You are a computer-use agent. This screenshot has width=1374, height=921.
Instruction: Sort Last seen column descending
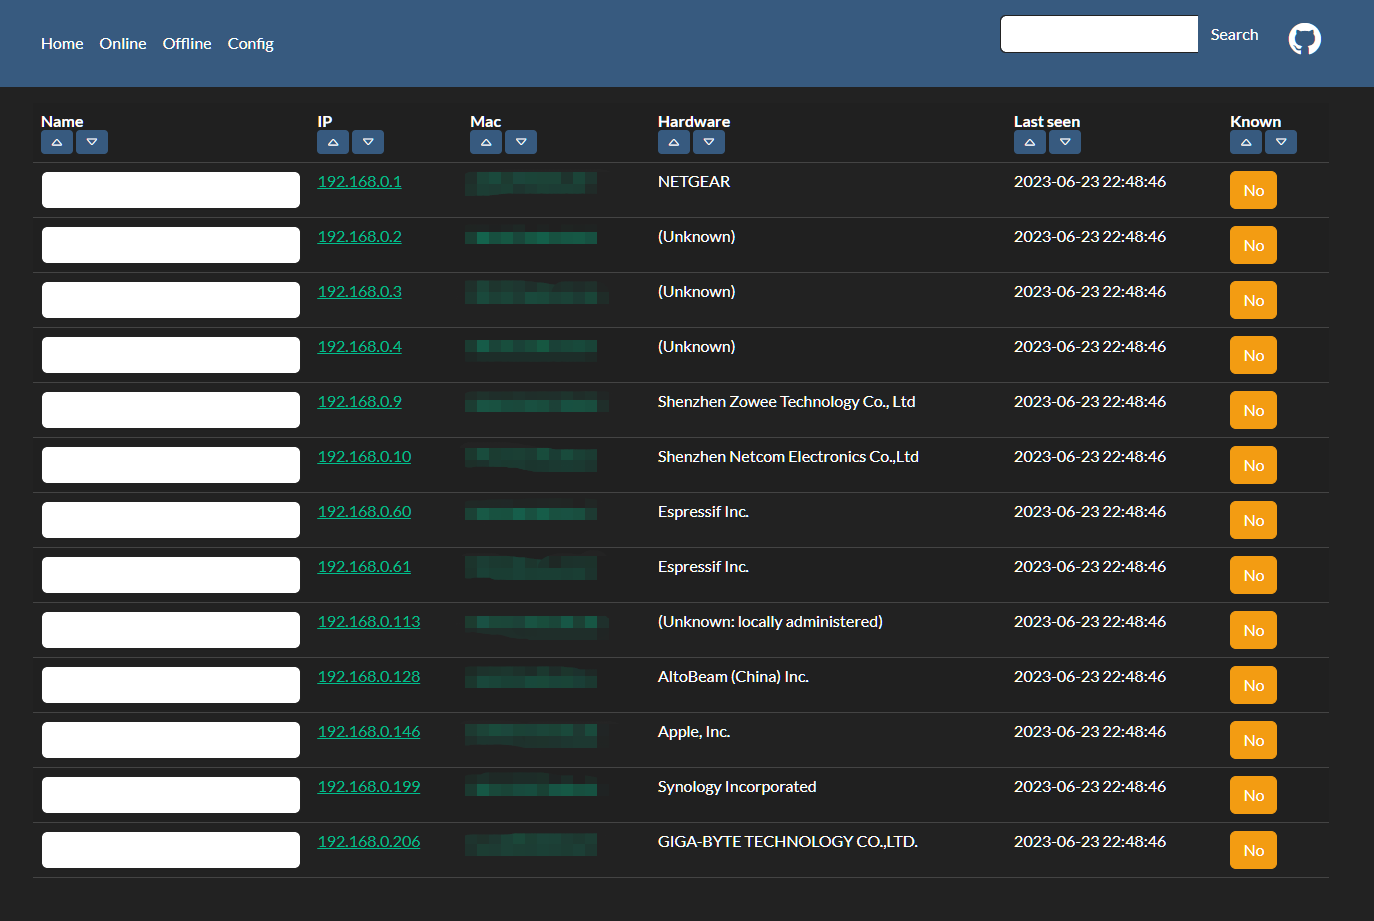click(1065, 143)
